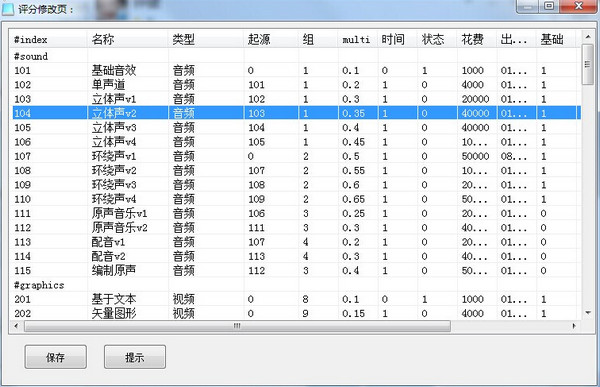The height and width of the screenshot is (387, 600).
Task: Close the 评分修改页 window
Action: pos(579,6)
